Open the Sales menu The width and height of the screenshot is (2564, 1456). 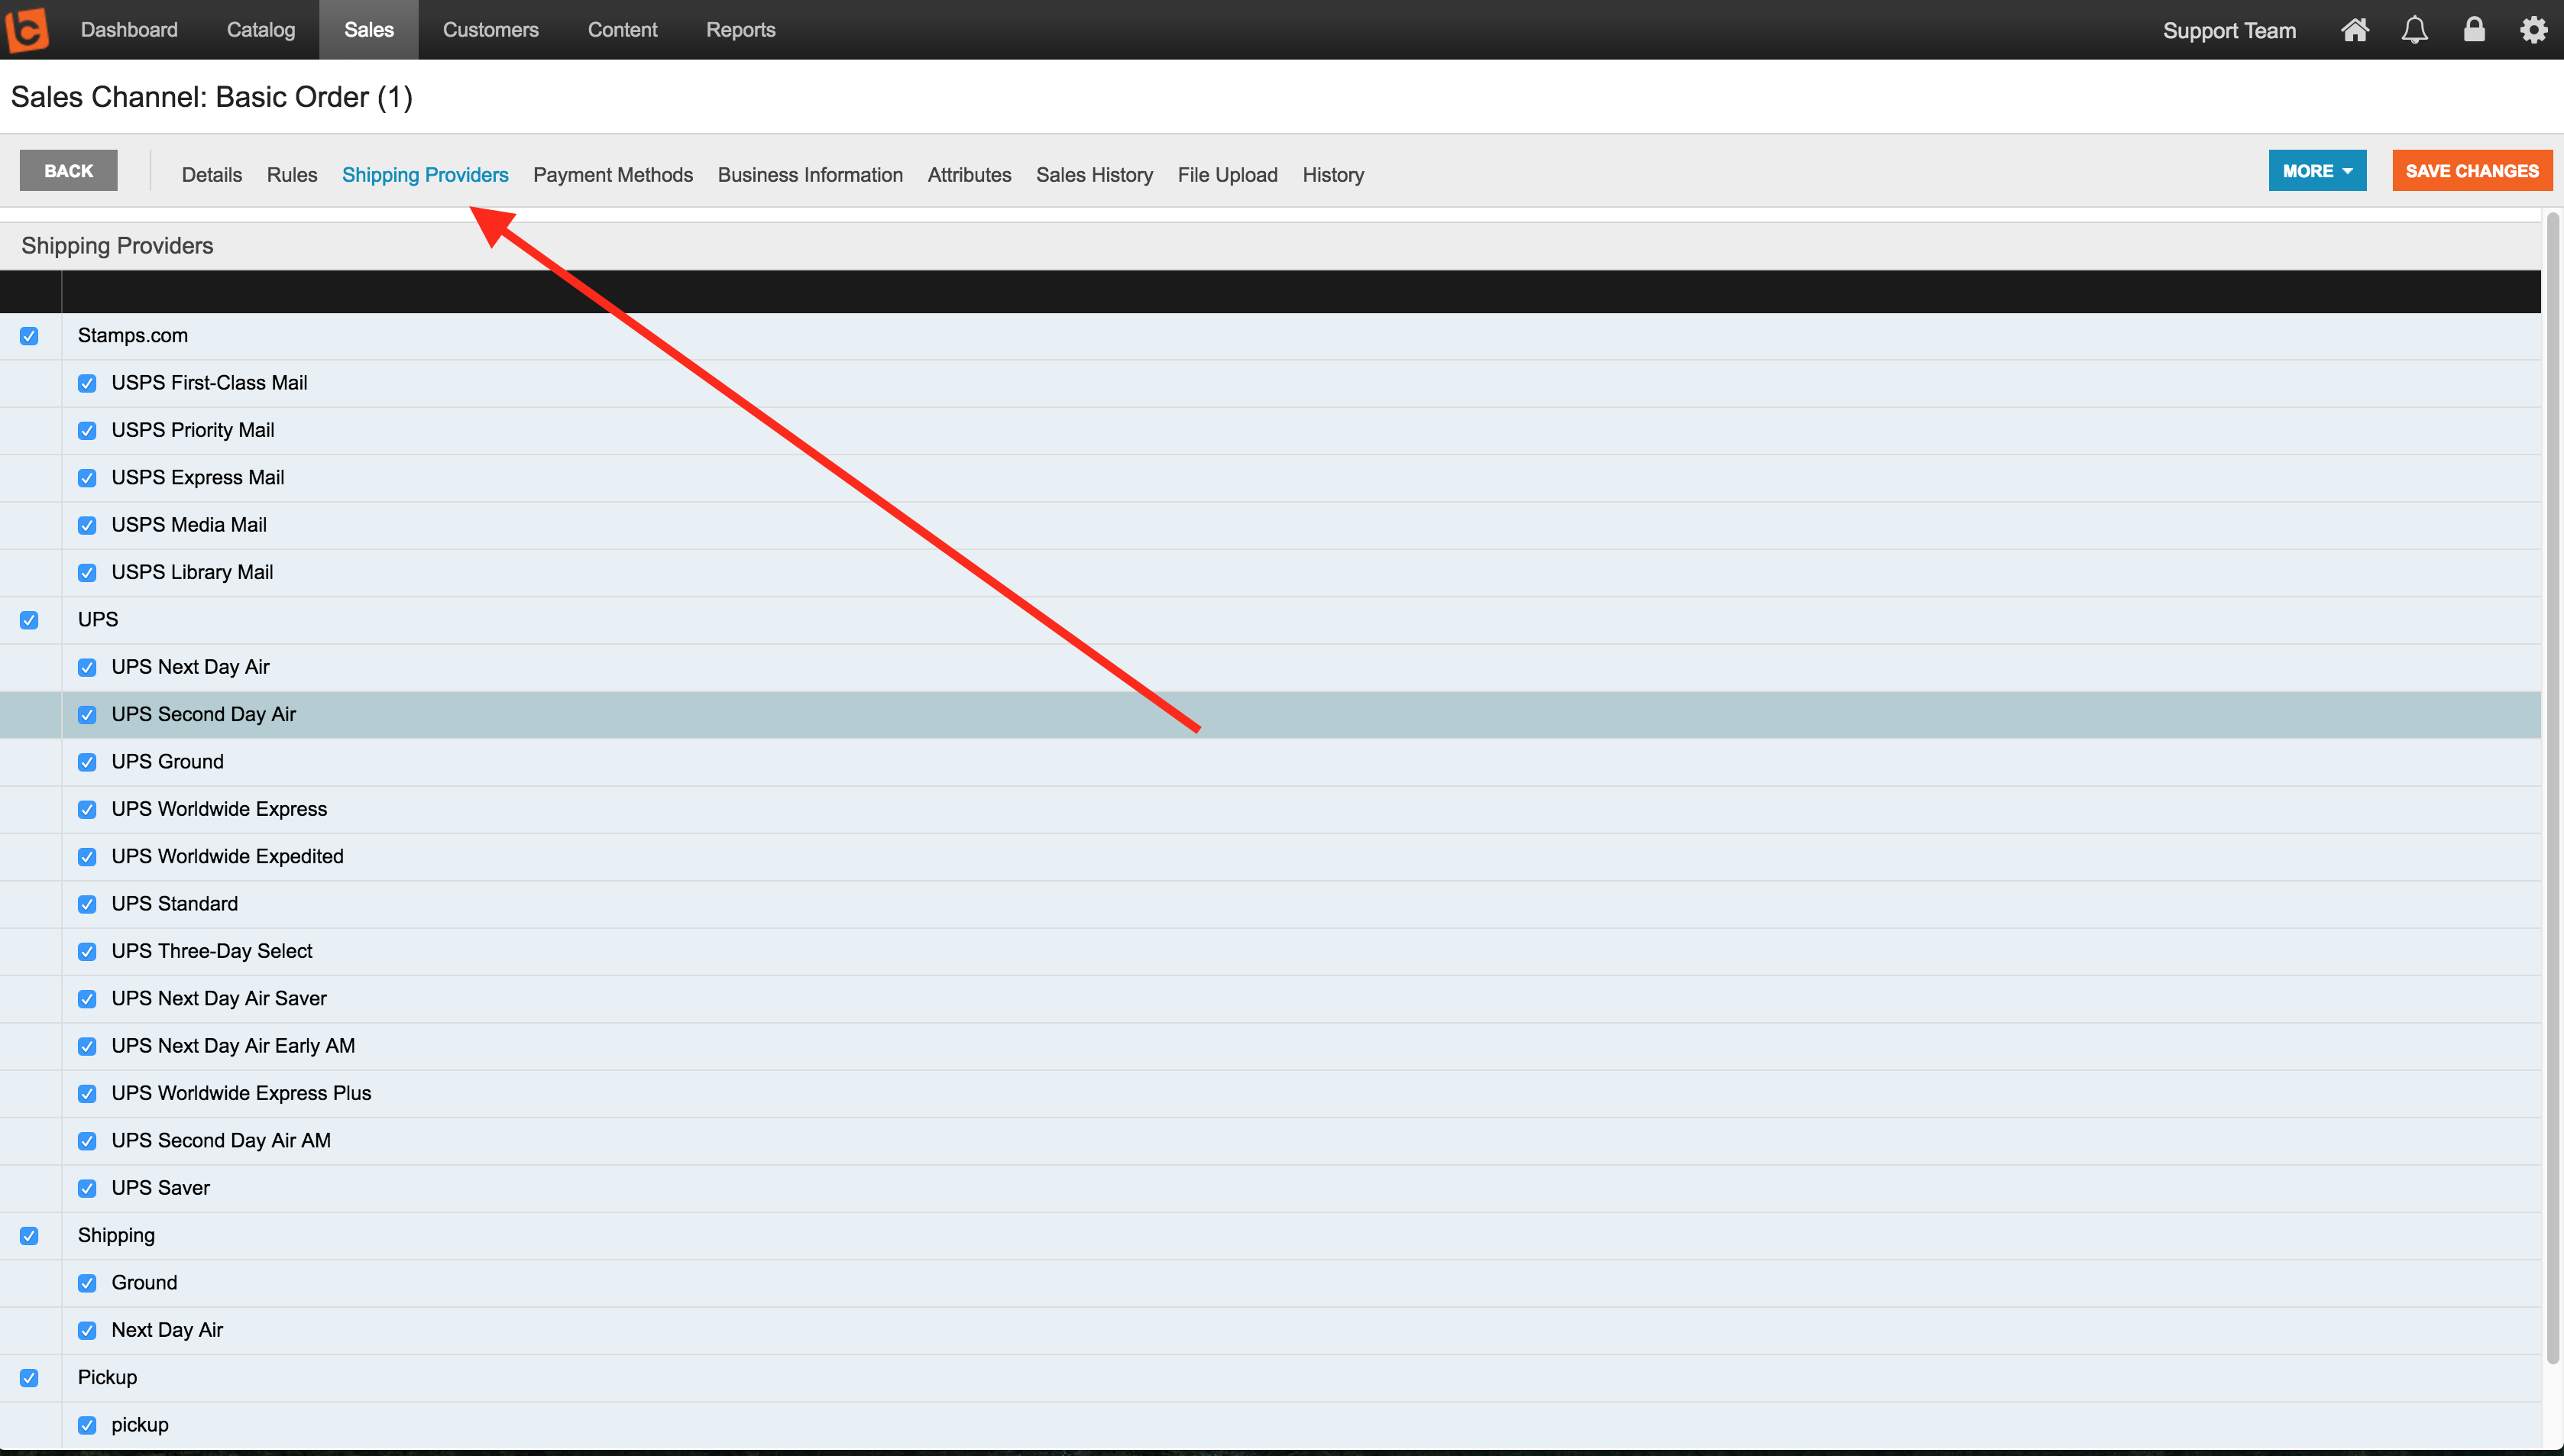(369, 30)
